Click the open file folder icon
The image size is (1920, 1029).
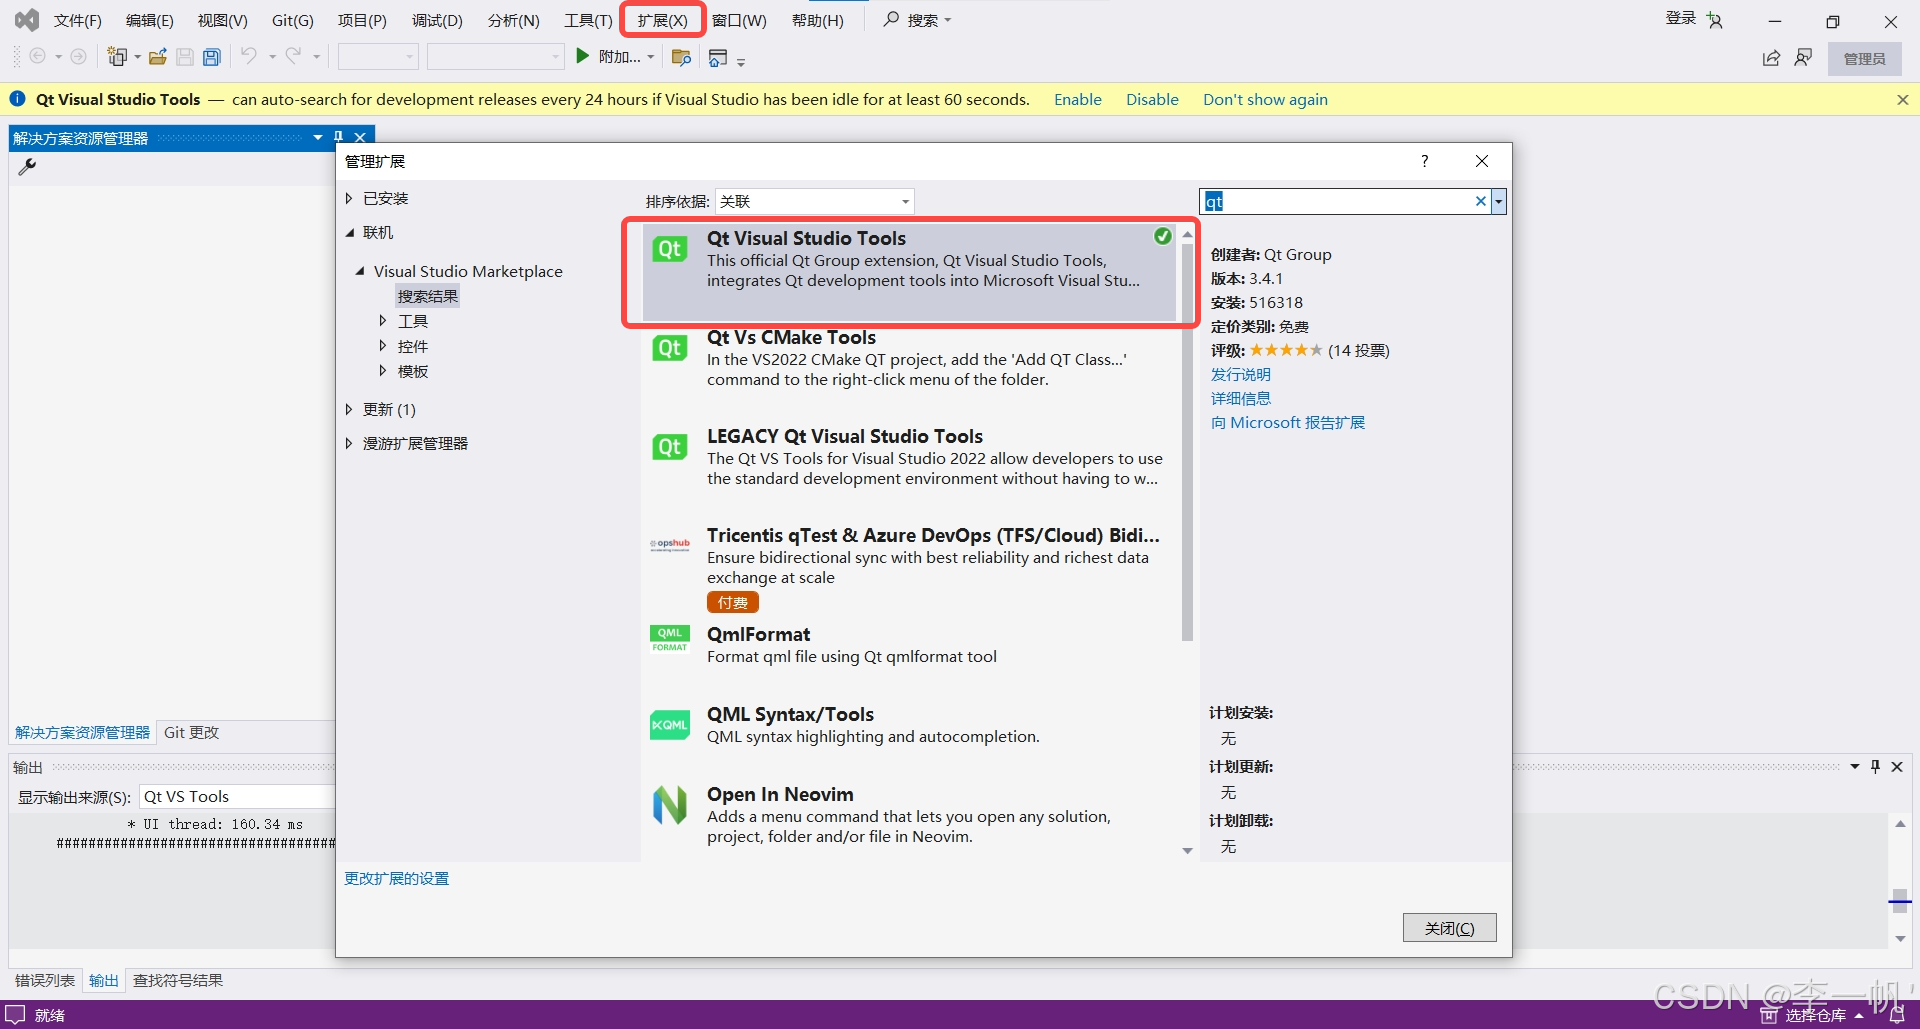point(158,57)
